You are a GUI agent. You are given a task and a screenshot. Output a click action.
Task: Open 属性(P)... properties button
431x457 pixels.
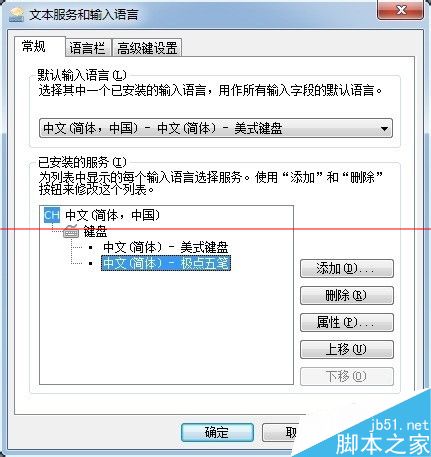coord(347,322)
